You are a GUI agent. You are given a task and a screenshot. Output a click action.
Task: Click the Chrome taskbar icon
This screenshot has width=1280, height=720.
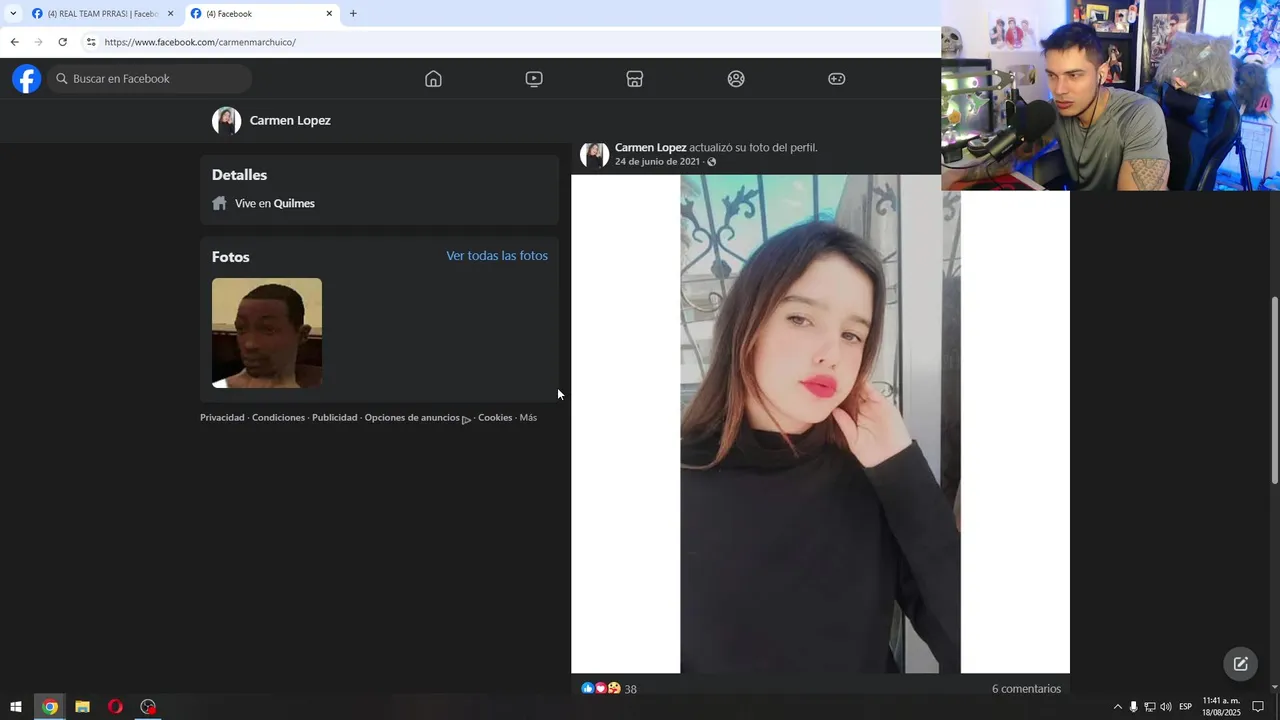coord(50,707)
